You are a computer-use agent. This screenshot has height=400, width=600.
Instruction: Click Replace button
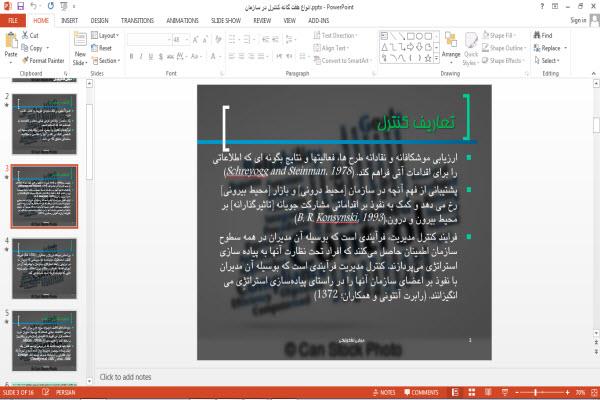(550, 48)
